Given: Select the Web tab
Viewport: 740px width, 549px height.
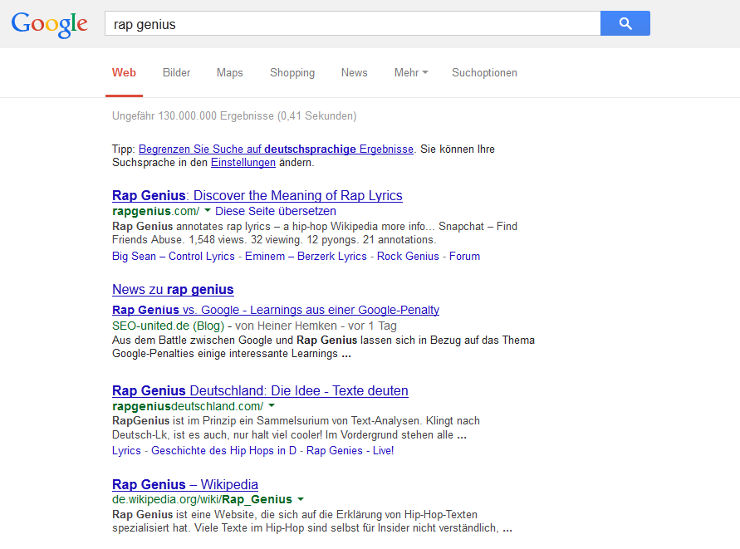Looking at the screenshot, I should coord(124,73).
